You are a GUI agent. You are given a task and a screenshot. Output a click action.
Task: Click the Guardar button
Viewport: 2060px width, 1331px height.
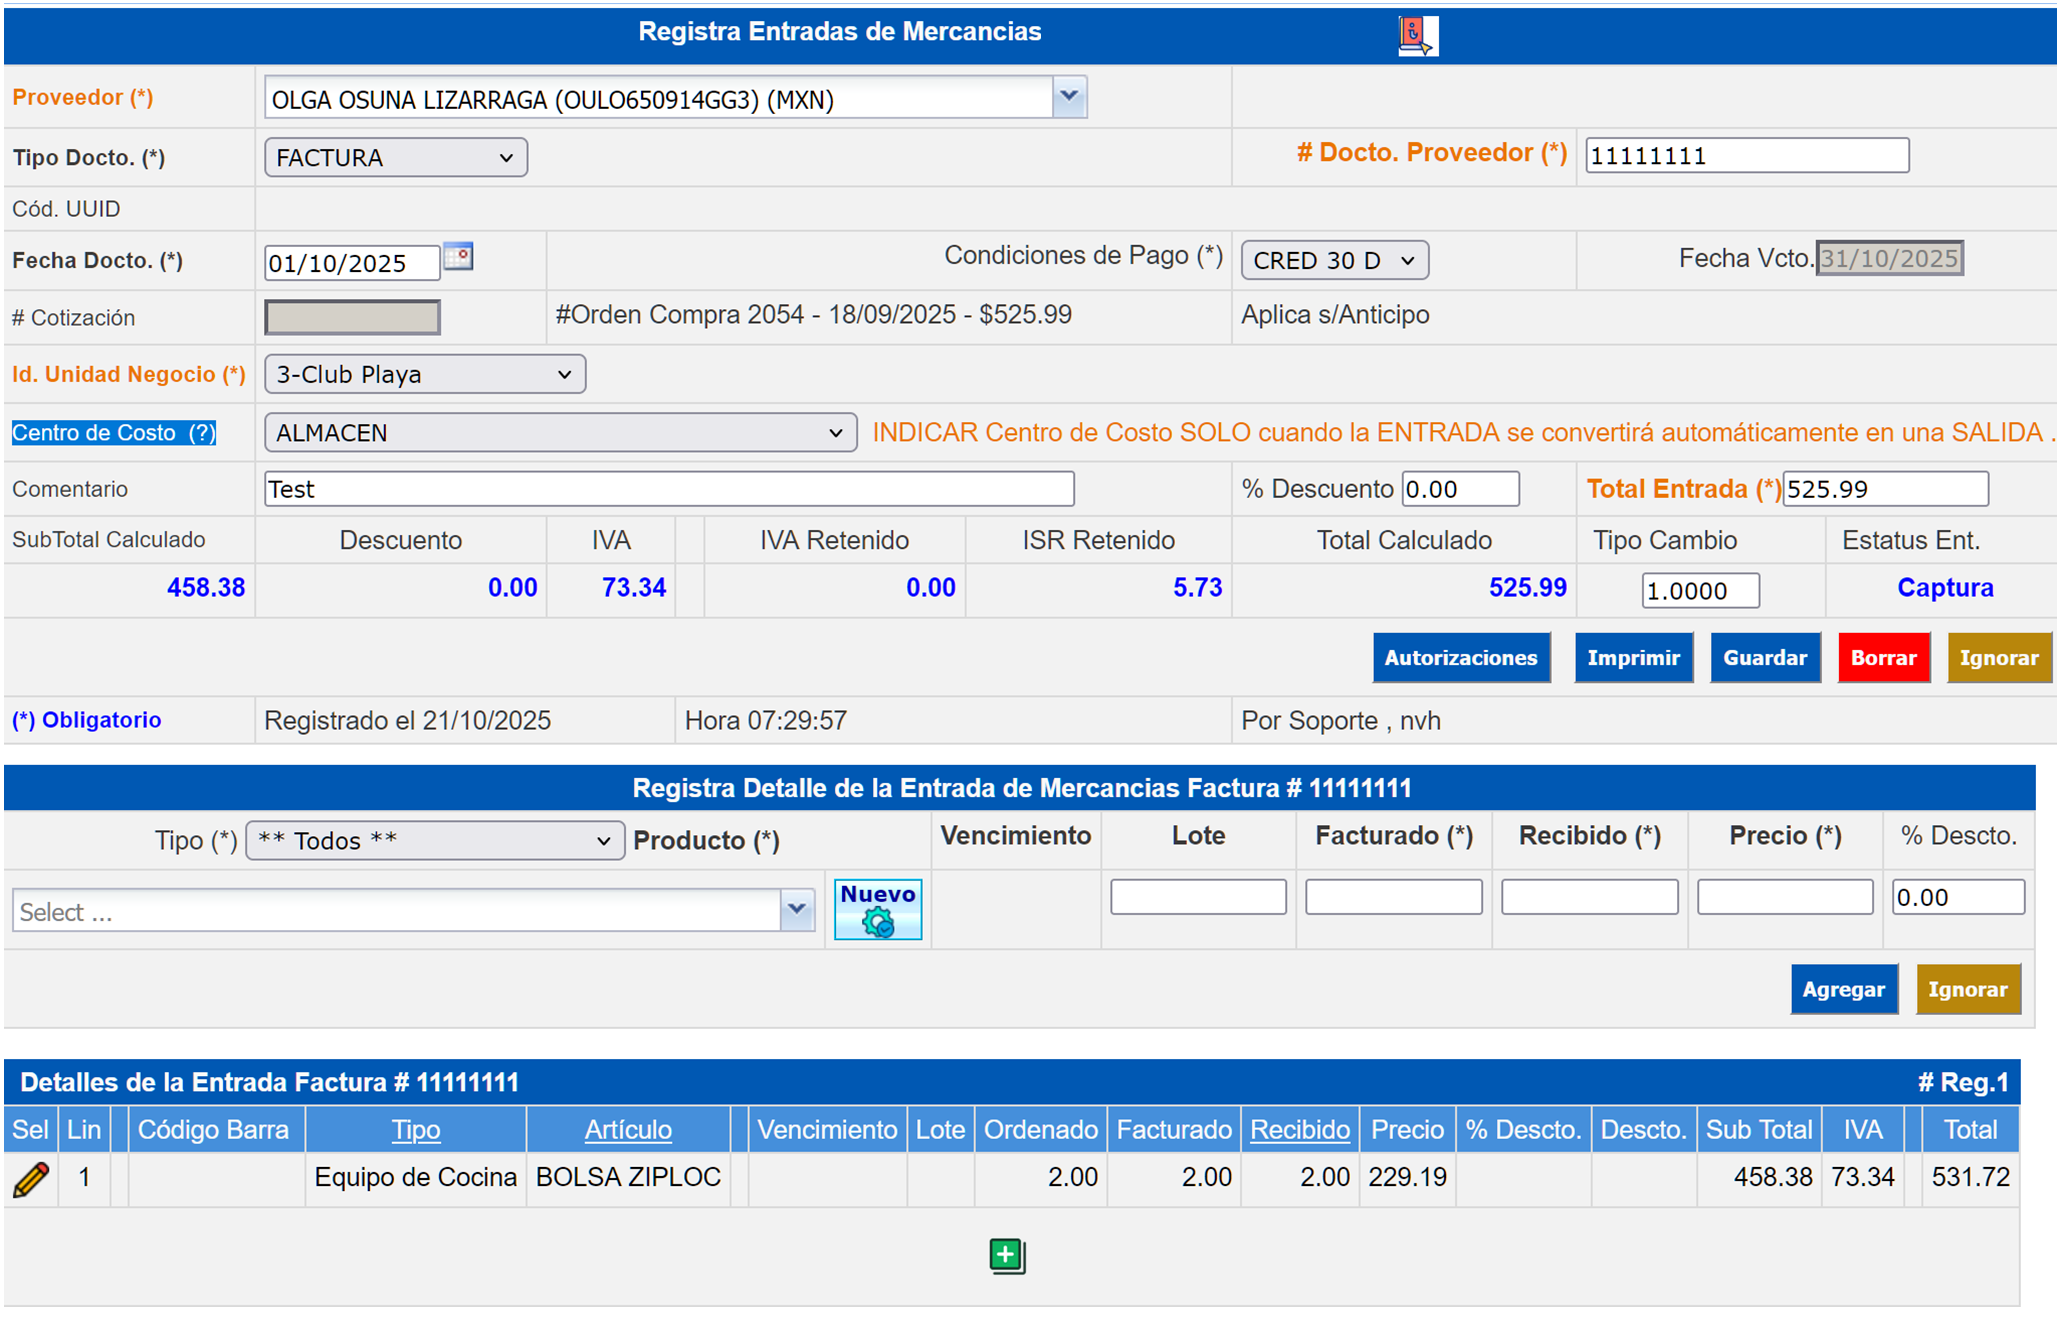(1764, 658)
